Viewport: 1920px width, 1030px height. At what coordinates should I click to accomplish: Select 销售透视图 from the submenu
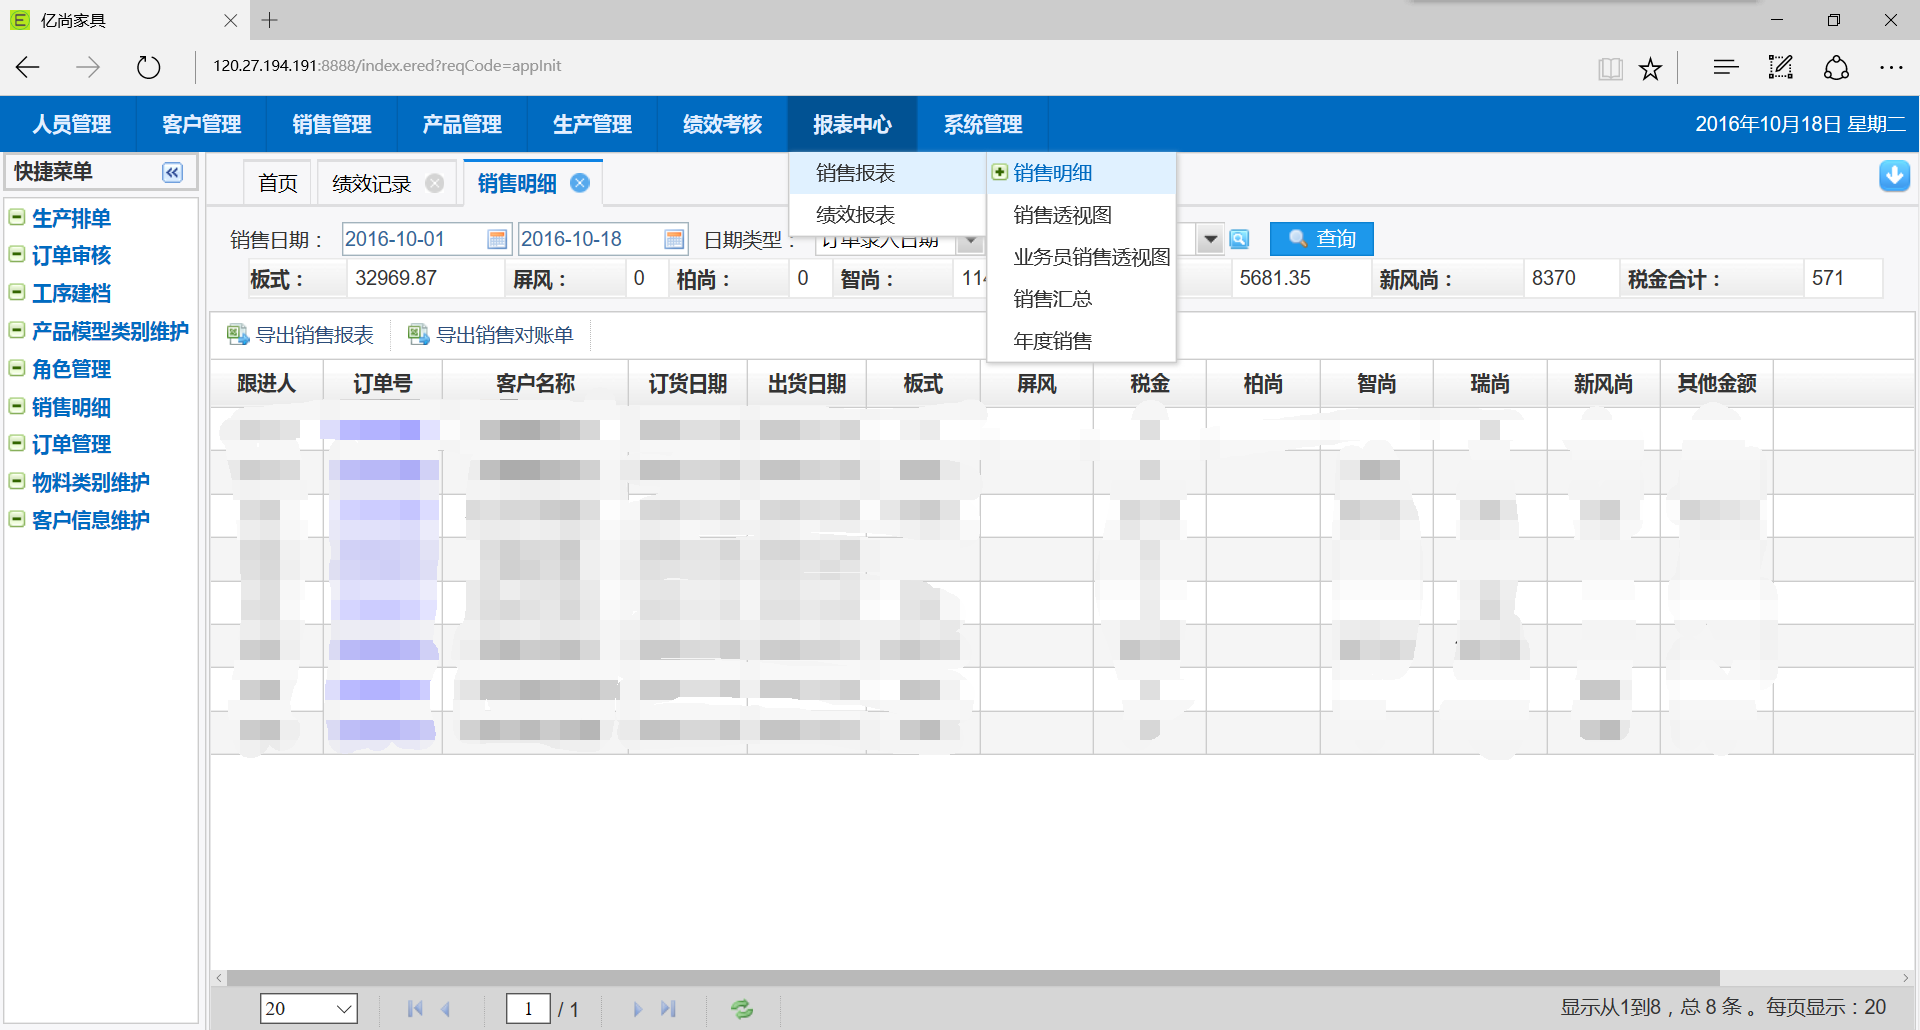click(x=1062, y=215)
